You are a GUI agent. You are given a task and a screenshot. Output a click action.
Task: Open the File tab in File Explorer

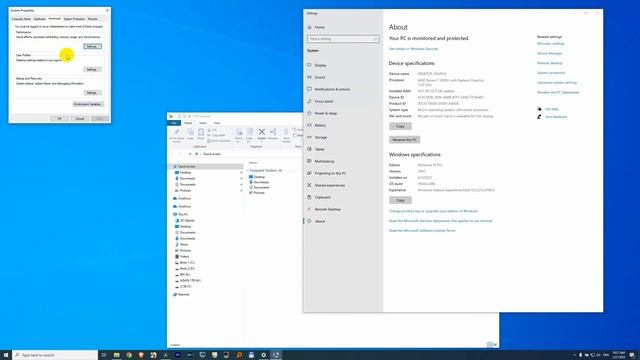pyautogui.click(x=174, y=123)
